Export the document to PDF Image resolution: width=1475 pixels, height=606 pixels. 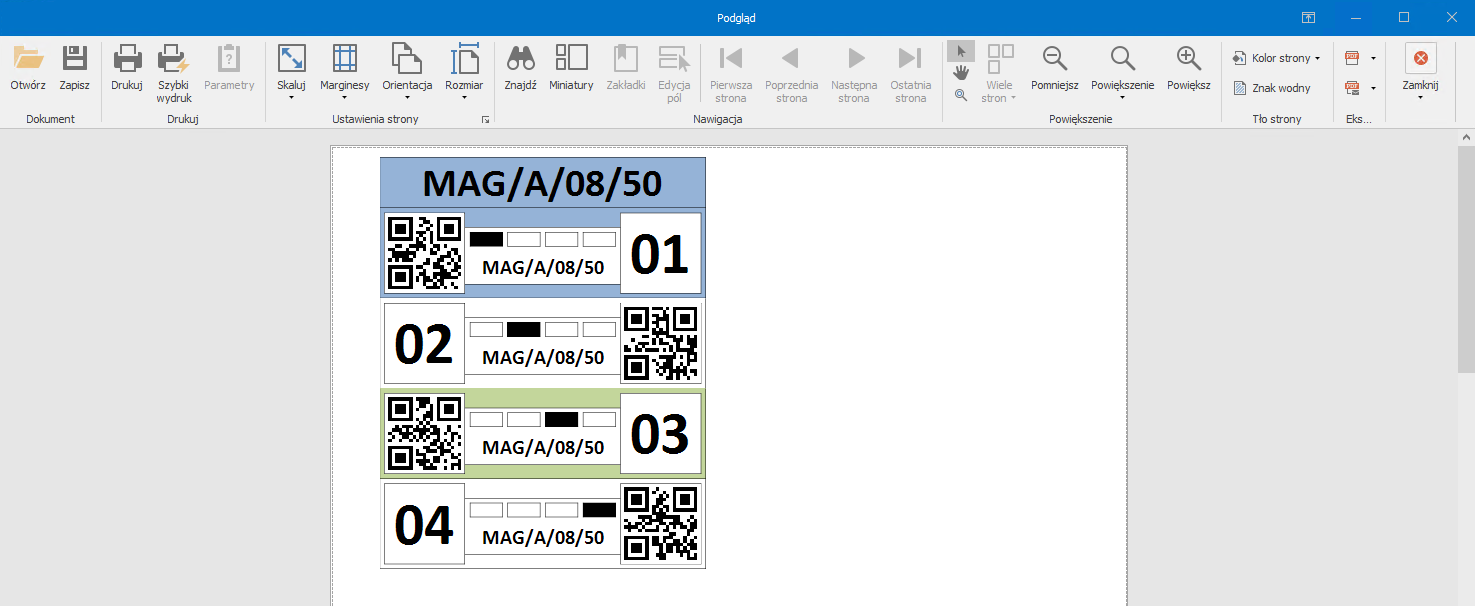point(1352,58)
